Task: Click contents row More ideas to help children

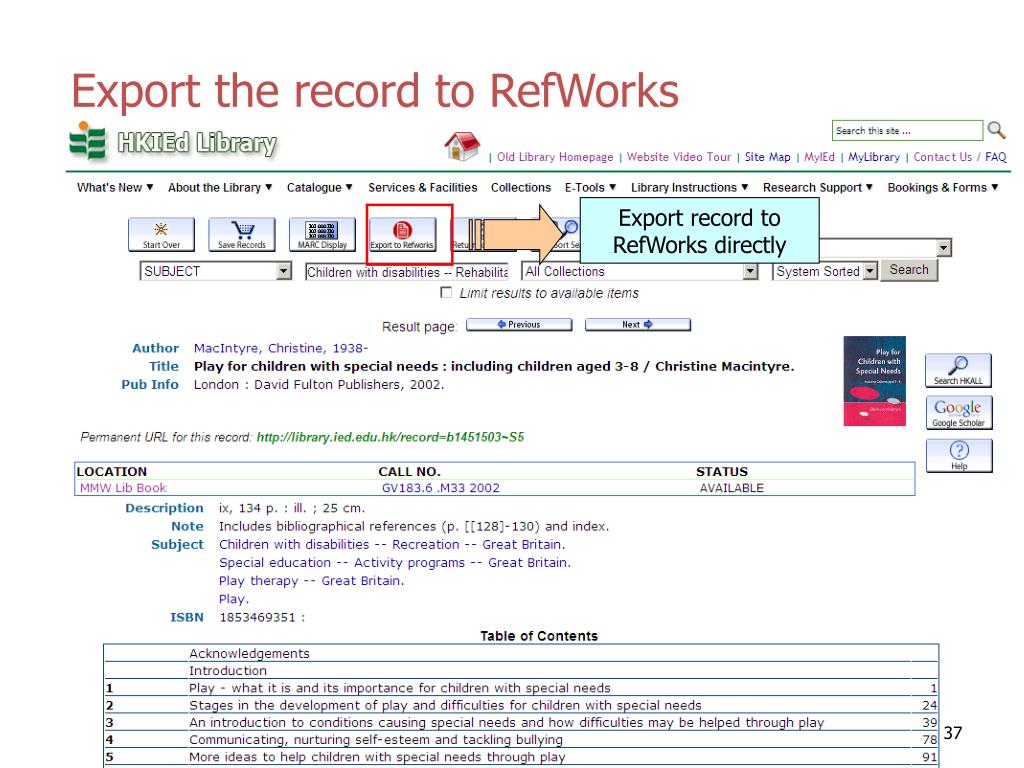Action: (x=520, y=757)
